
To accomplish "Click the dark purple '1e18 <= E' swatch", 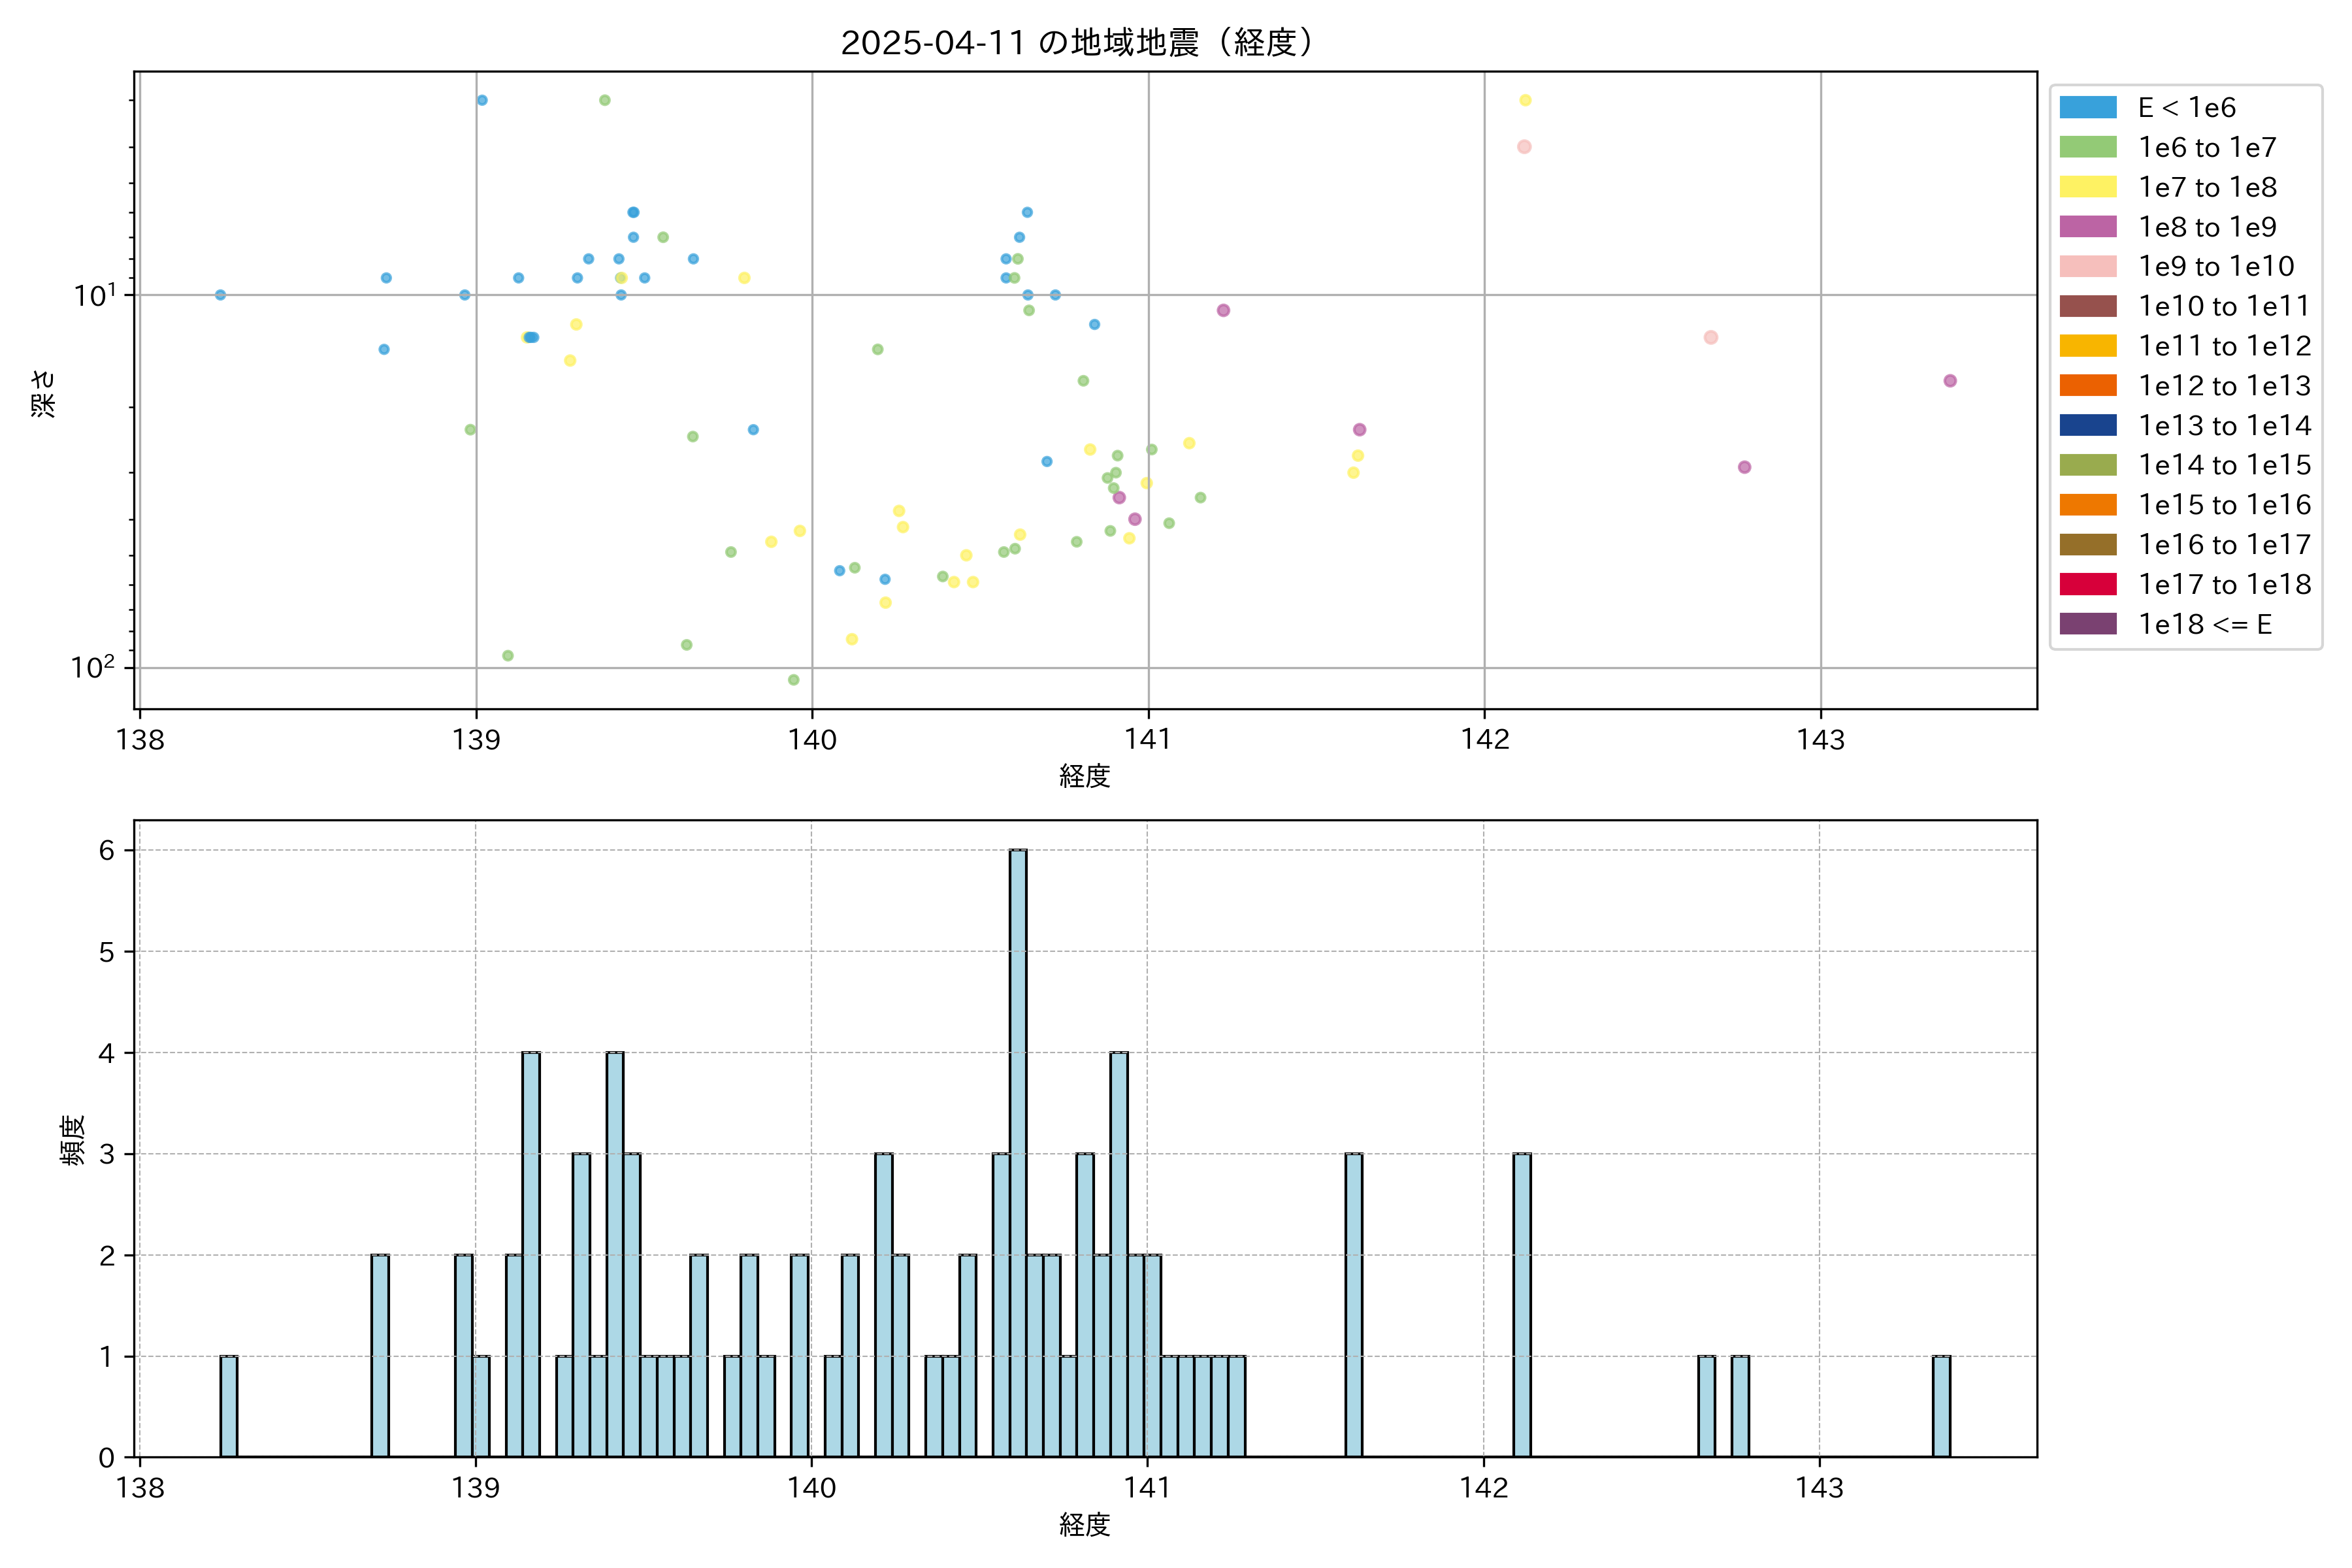I will 2087,624.
